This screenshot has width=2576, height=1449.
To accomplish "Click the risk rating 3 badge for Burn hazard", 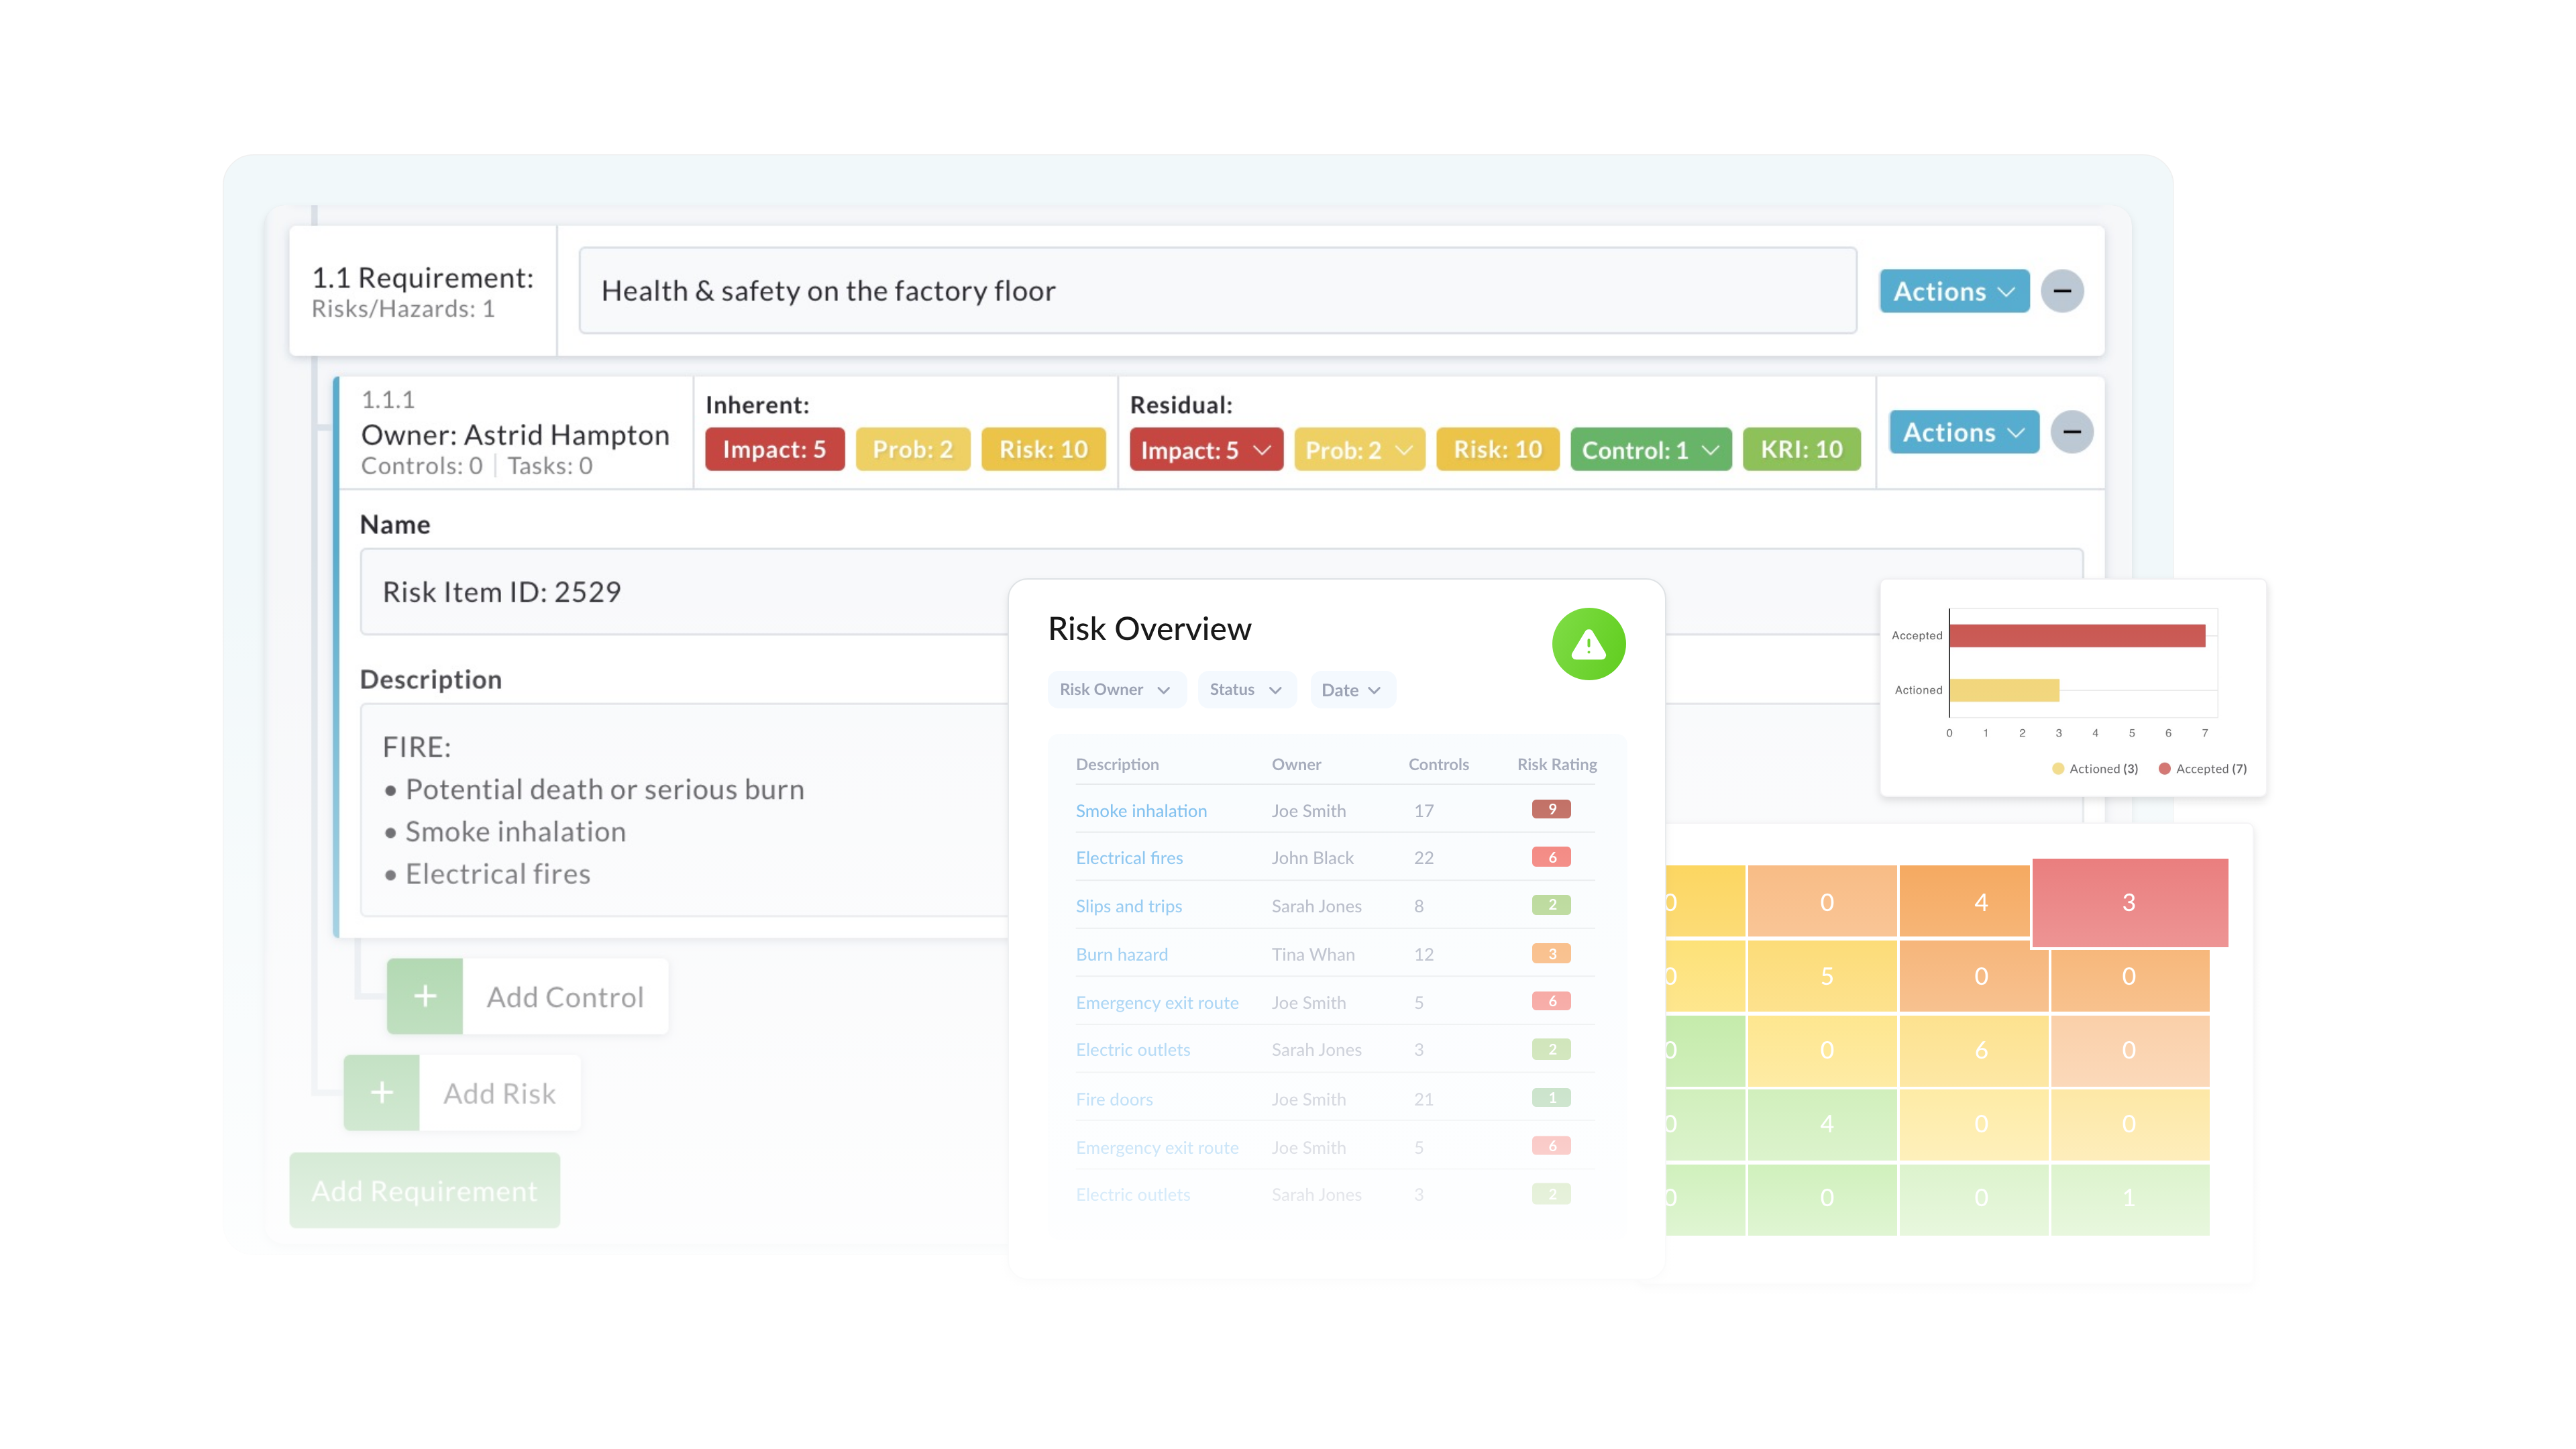I will (1551, 953).
